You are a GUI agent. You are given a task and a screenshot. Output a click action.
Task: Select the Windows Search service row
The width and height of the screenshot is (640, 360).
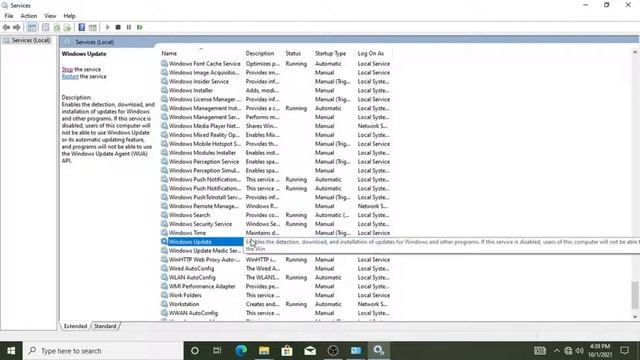(x=276, y=215)
